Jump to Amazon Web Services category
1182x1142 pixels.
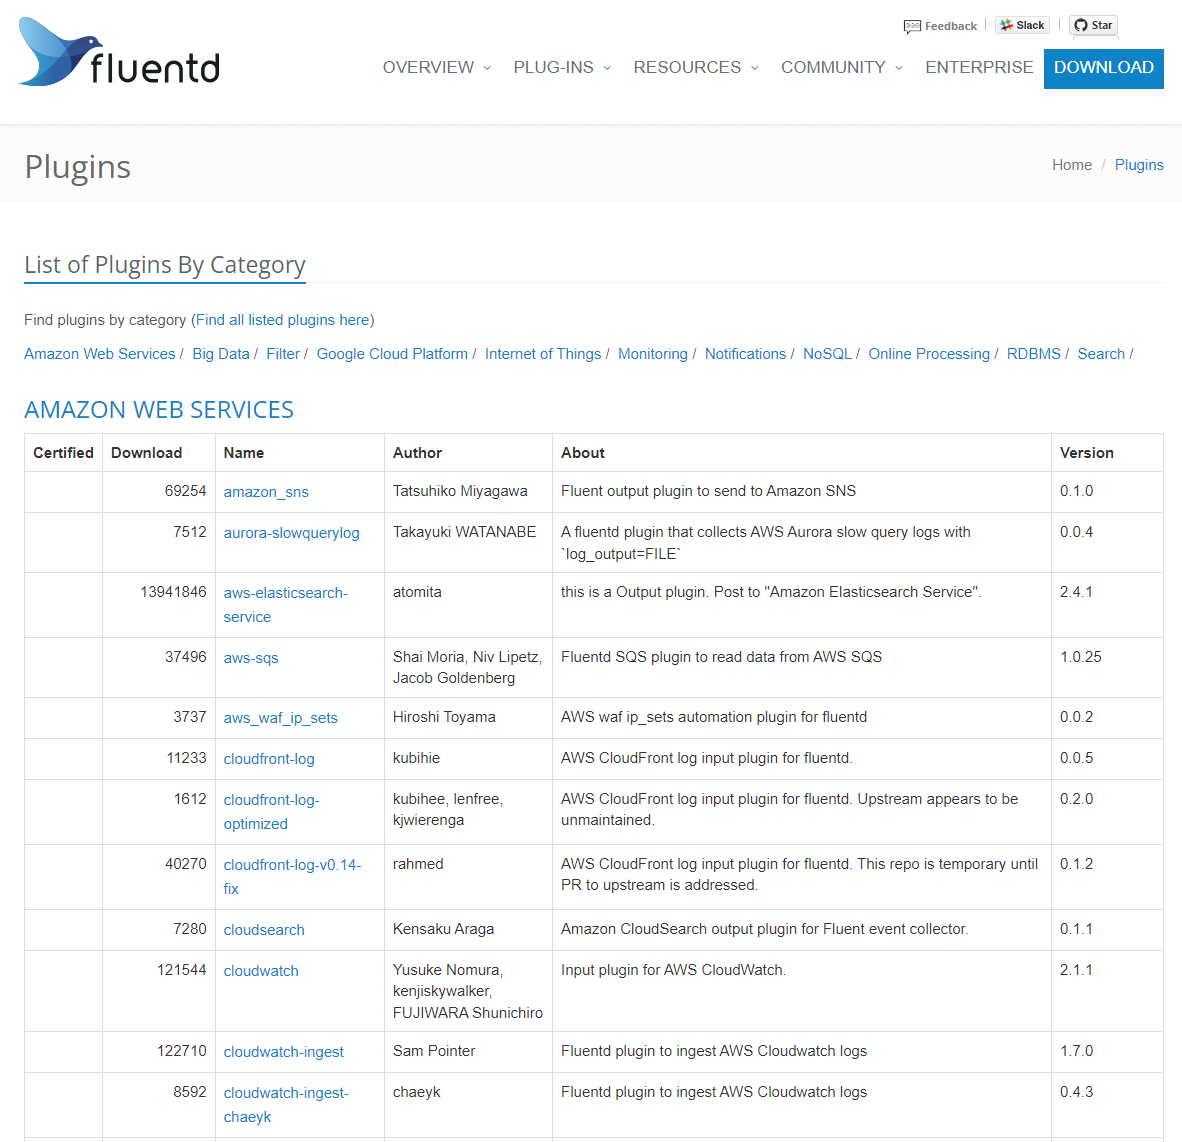click(100, 354)
